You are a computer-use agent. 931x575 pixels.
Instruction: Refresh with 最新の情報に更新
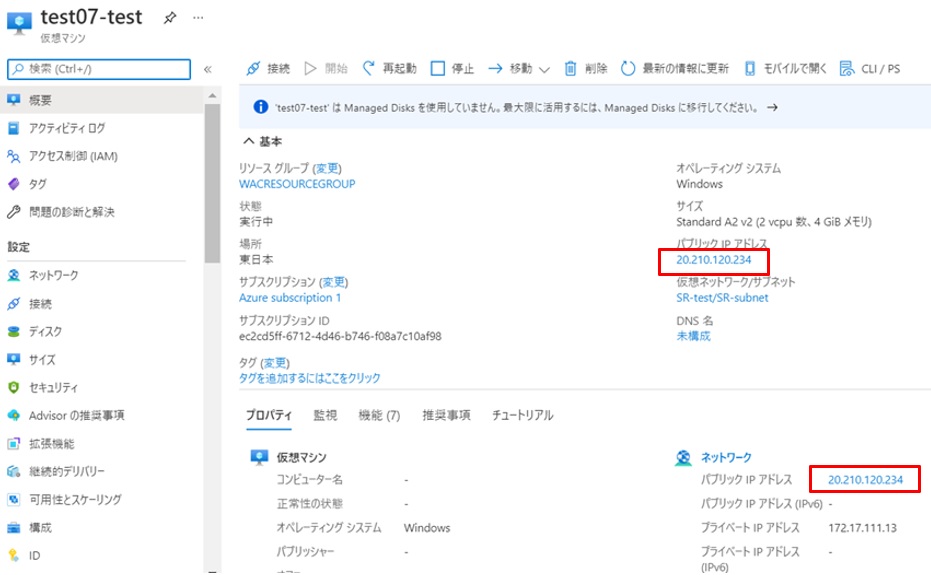(674, 68)
